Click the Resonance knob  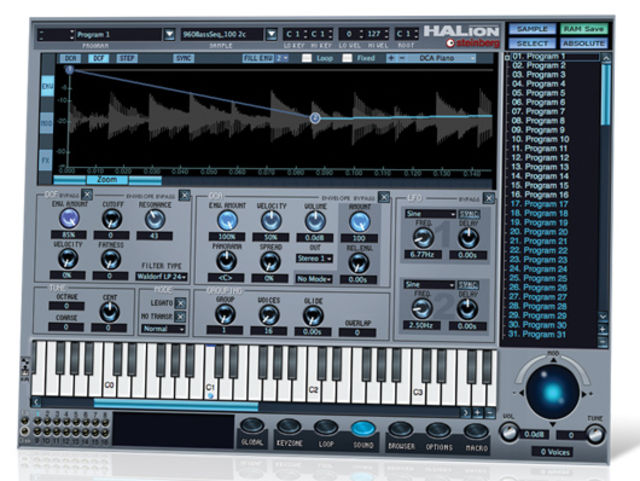click(x=155, y=219)
